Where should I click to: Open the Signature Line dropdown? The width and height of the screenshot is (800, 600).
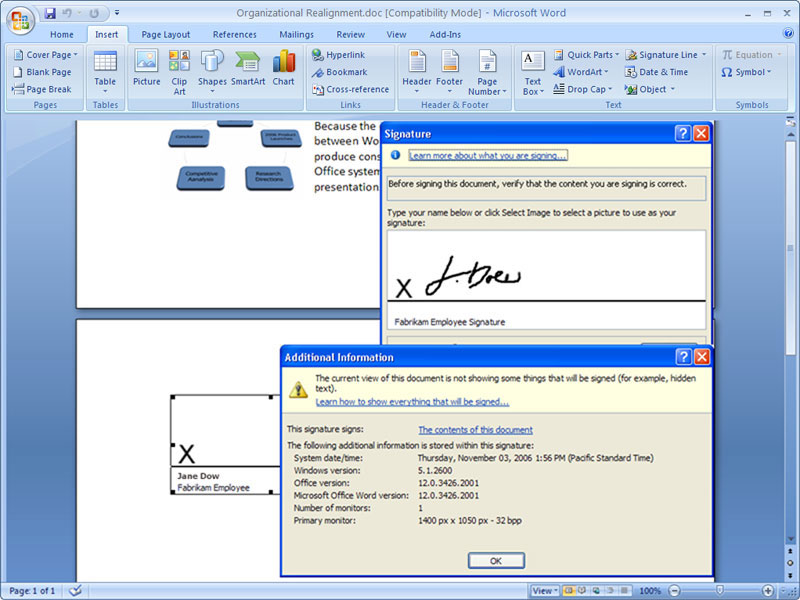tap(666, 55)
